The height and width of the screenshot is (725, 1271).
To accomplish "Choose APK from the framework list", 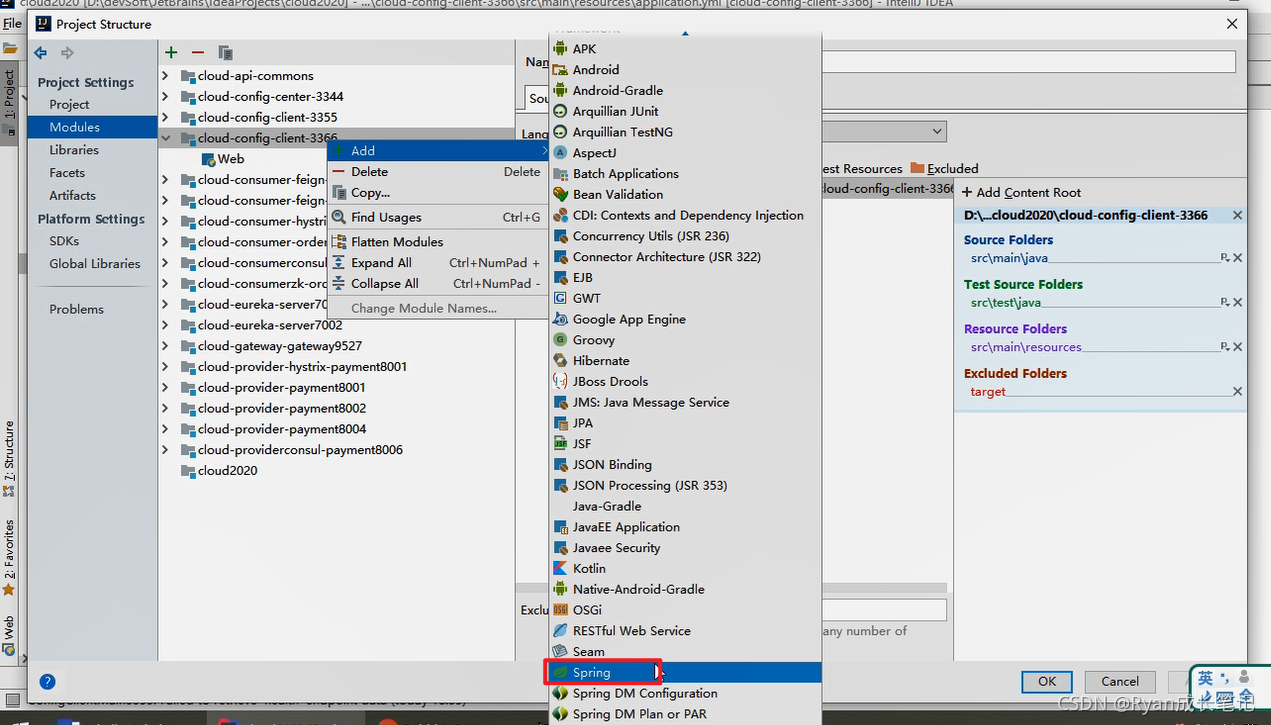I will [x=685, y=49].
